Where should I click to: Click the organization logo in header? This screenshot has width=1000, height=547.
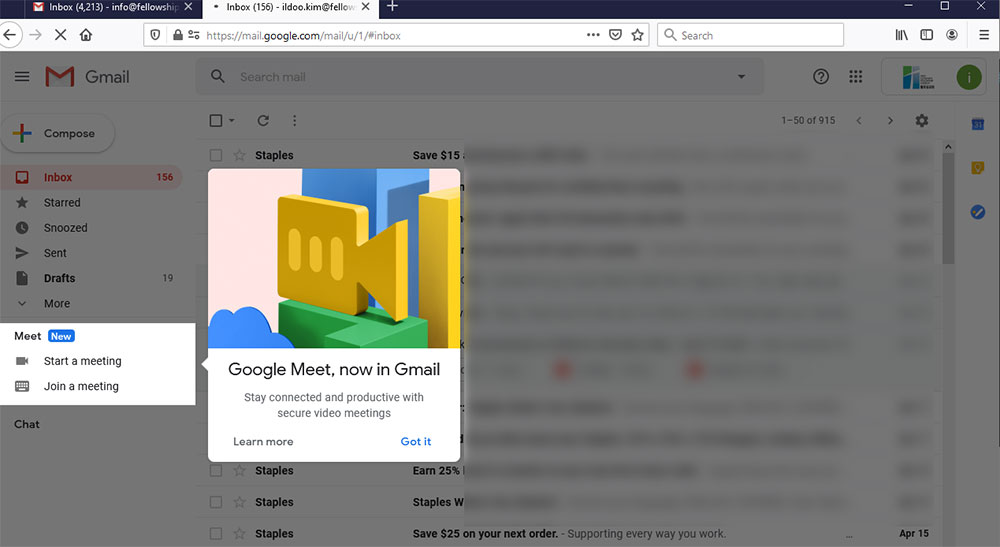(917, 77)
